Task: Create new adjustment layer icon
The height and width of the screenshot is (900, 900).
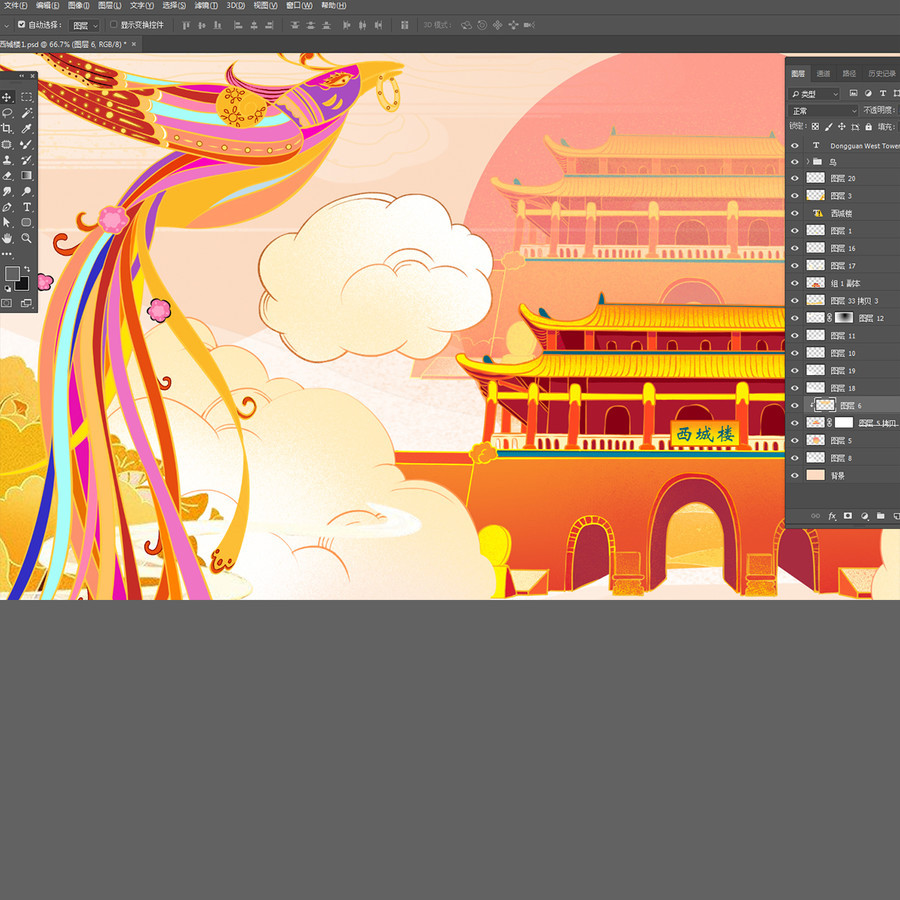Action: [864, 516]
